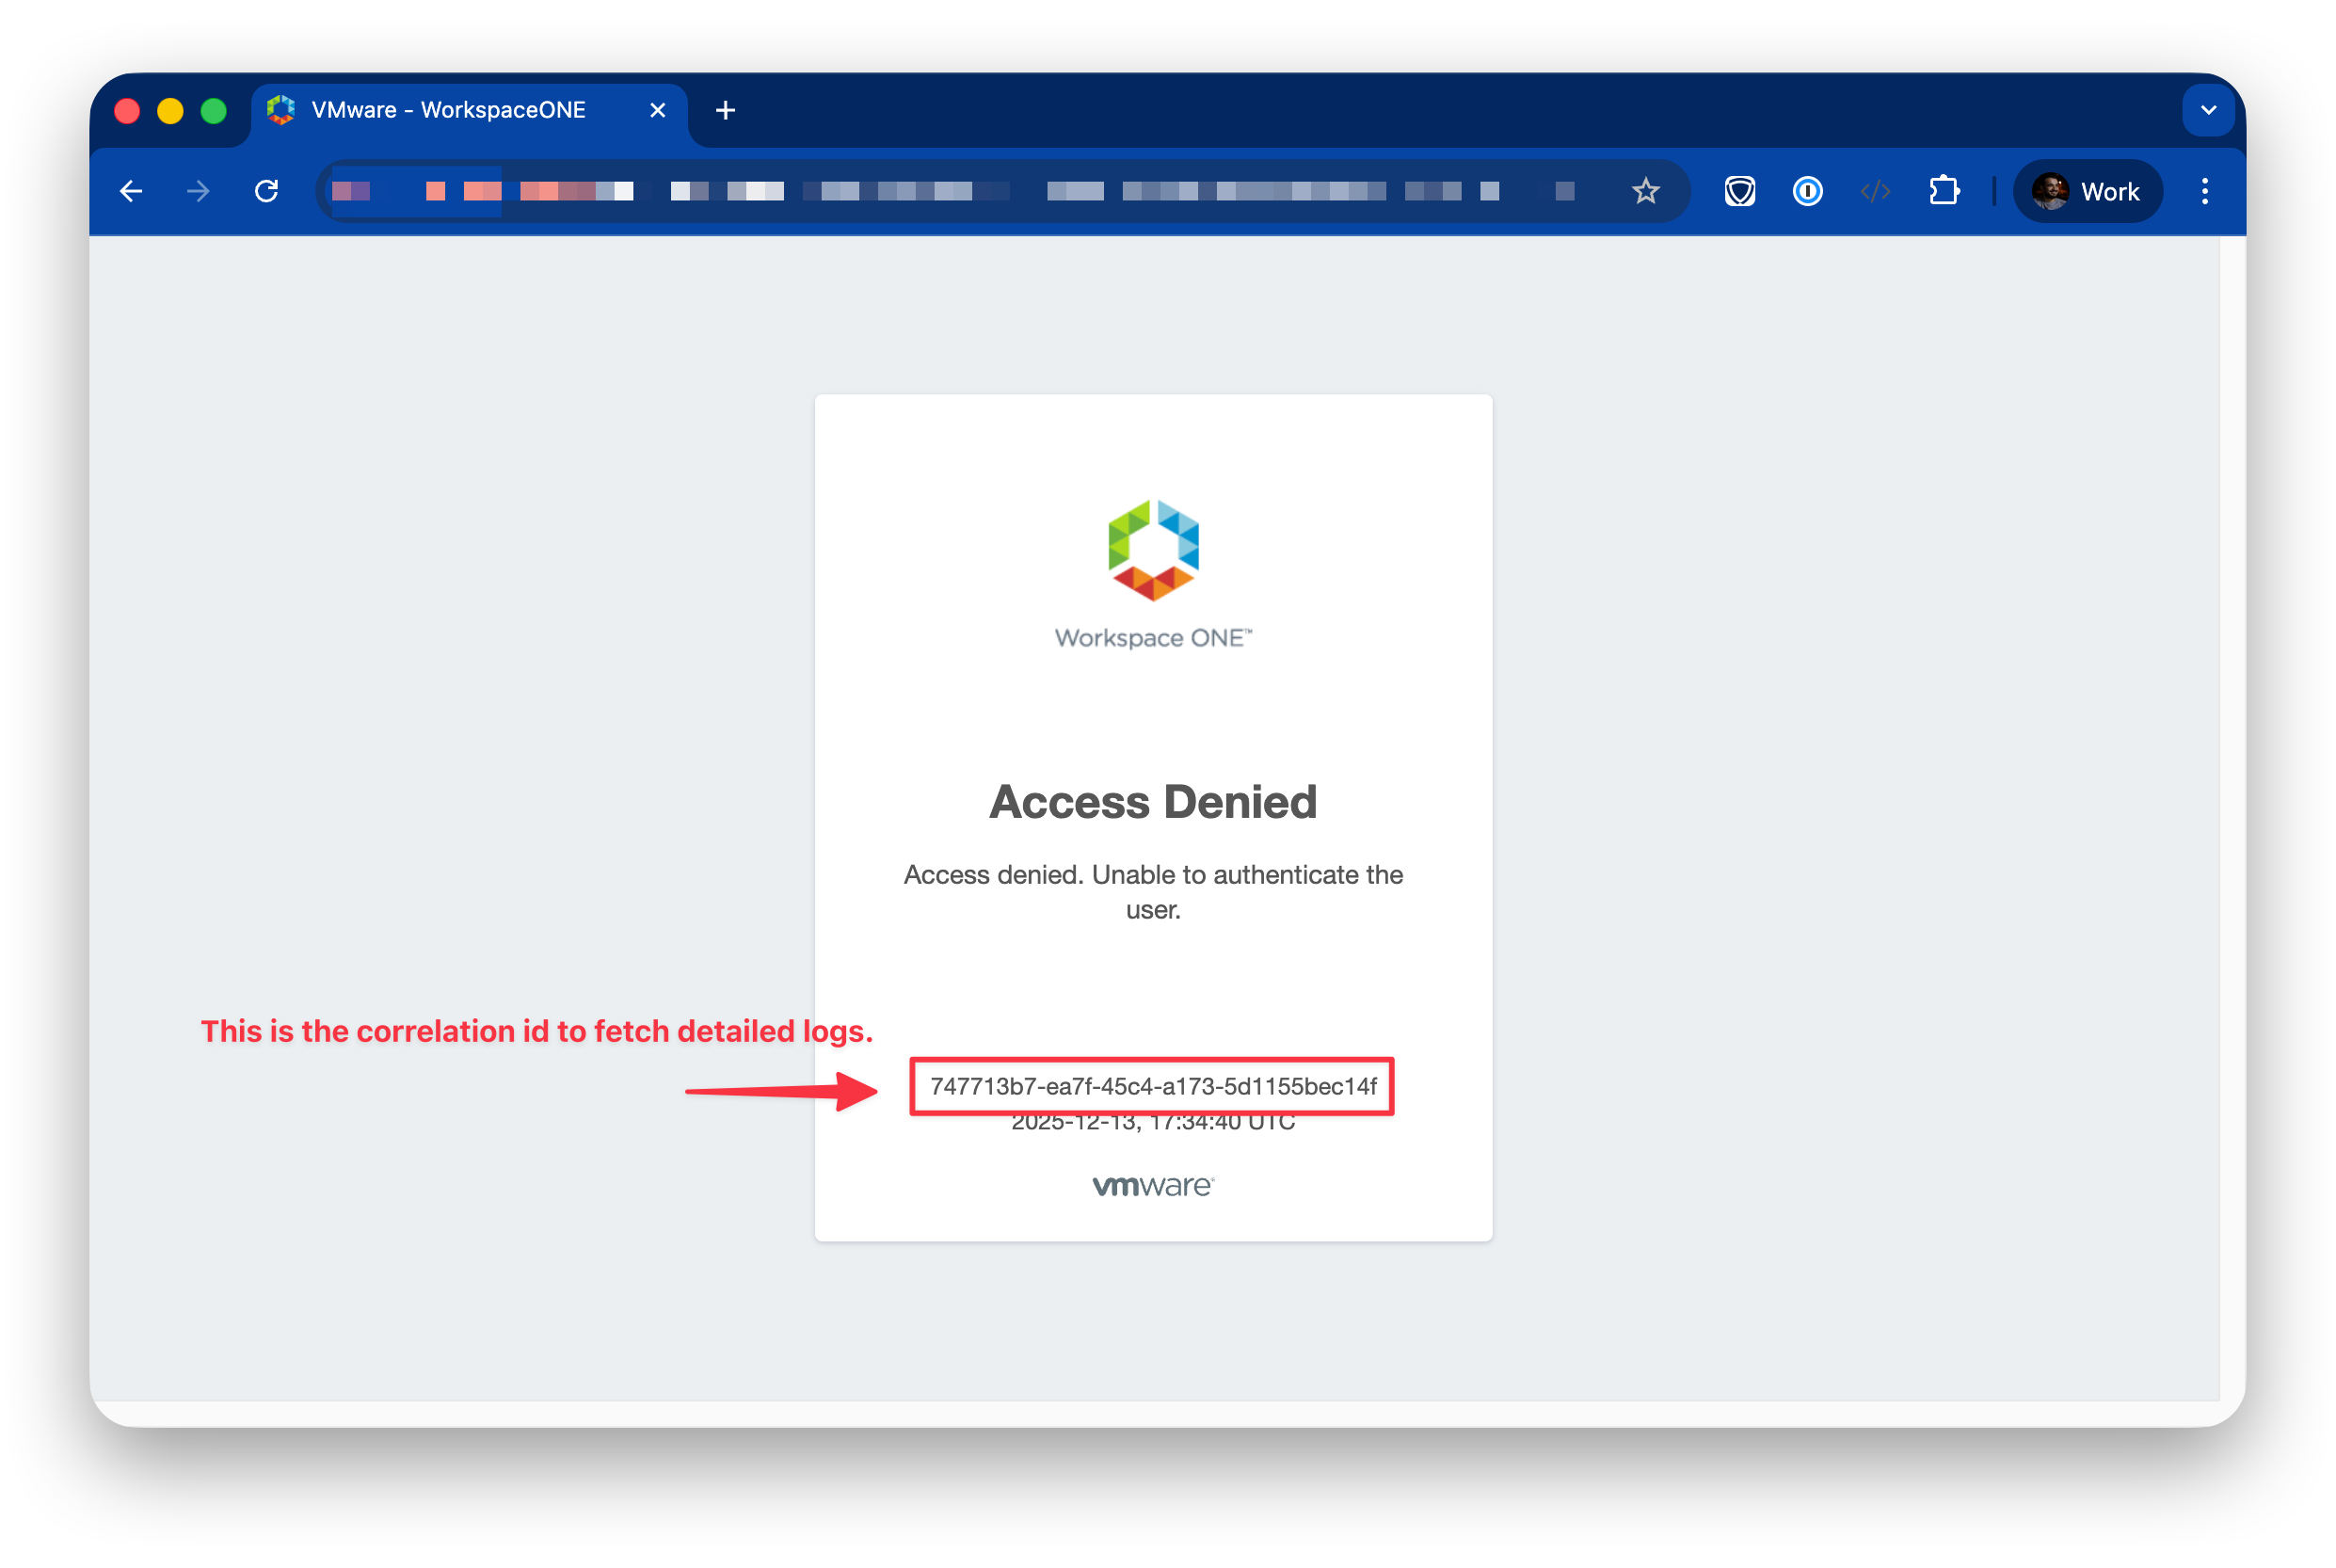The height and width of the screenshot is (1568, 2336).
Task: Click the forward navigation arrow
Action: click(198, 191)
